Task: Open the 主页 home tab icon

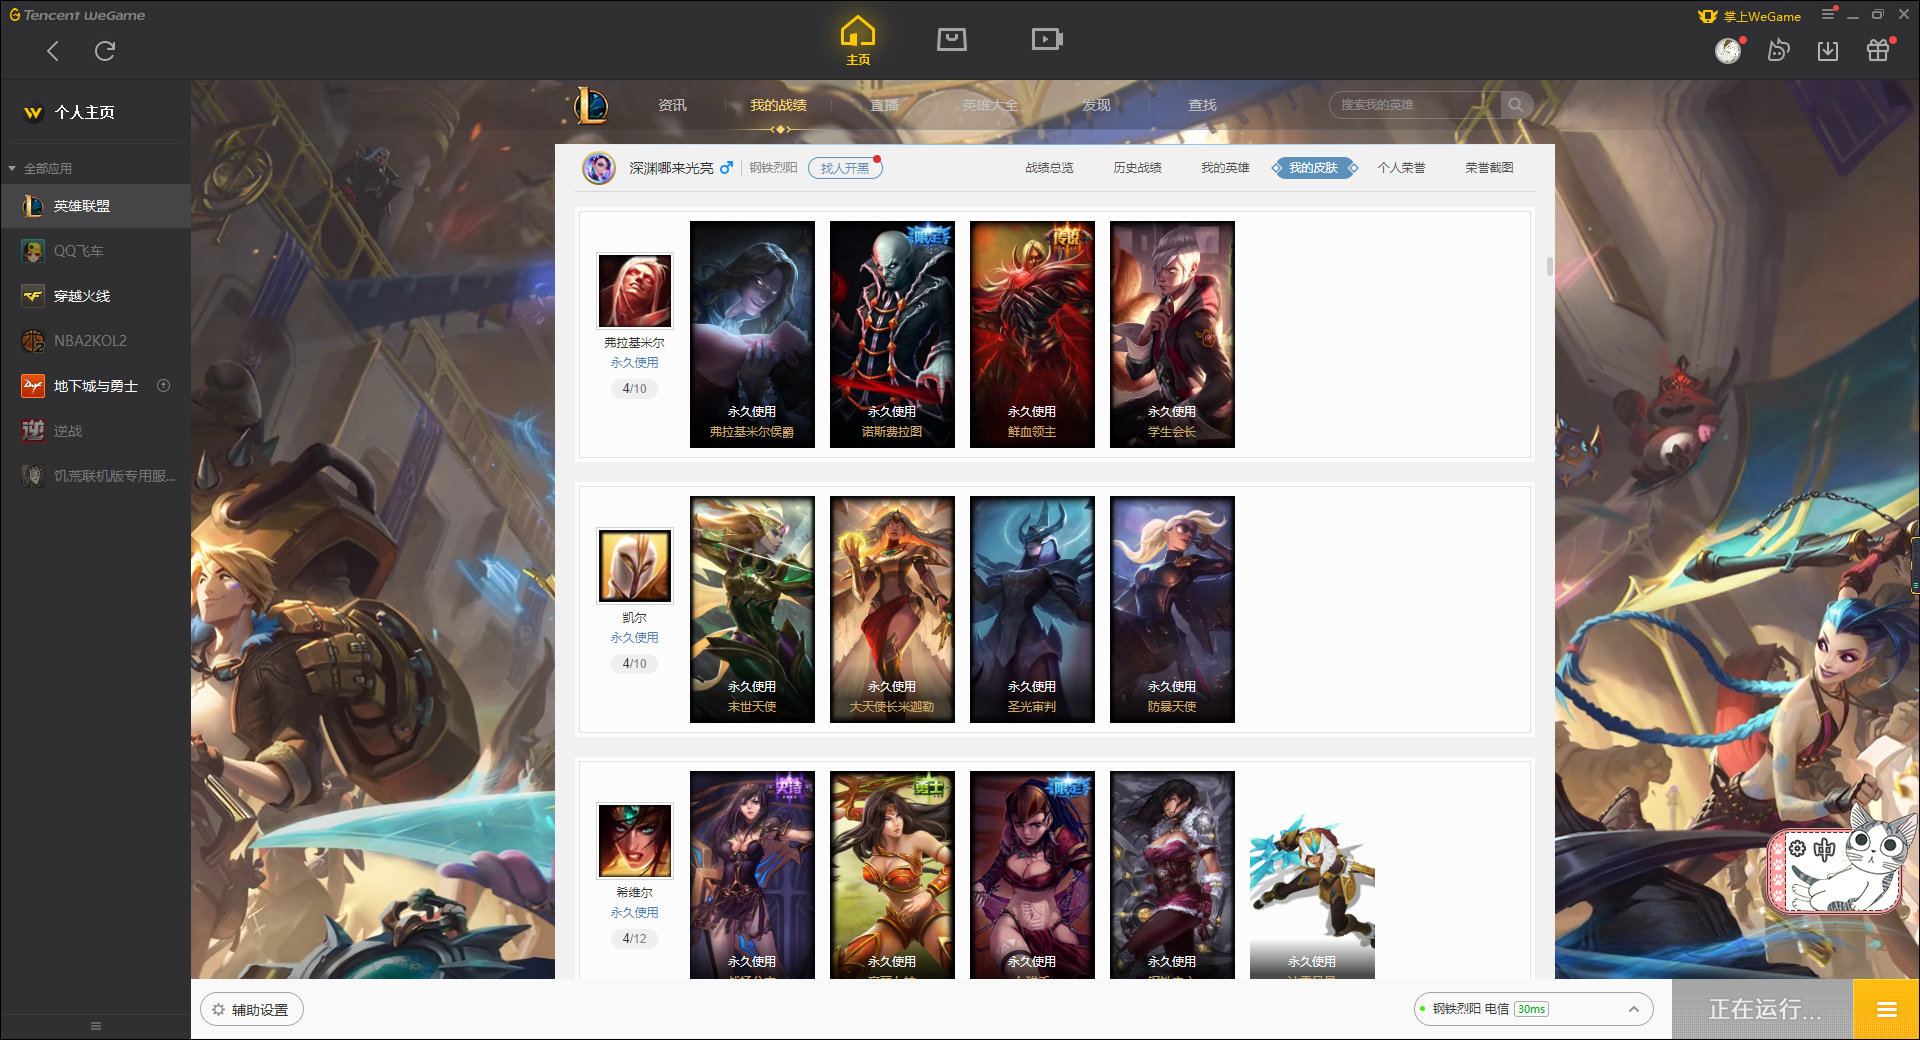Action: click(858, 40)
